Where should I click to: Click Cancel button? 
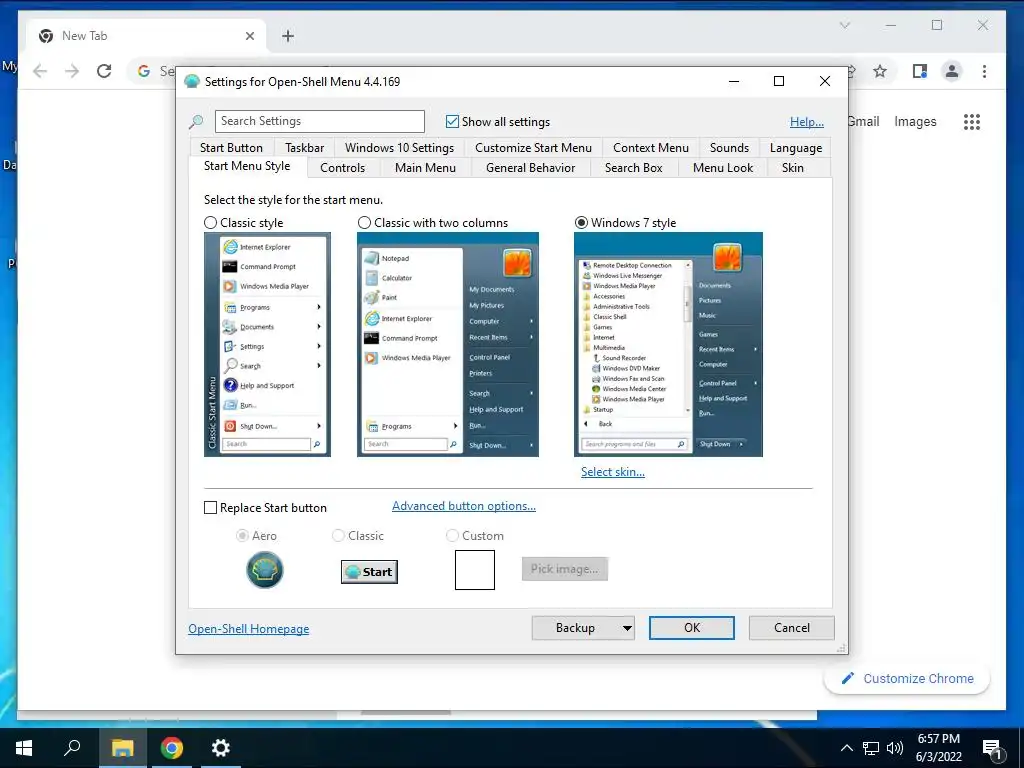pos(792,628)
